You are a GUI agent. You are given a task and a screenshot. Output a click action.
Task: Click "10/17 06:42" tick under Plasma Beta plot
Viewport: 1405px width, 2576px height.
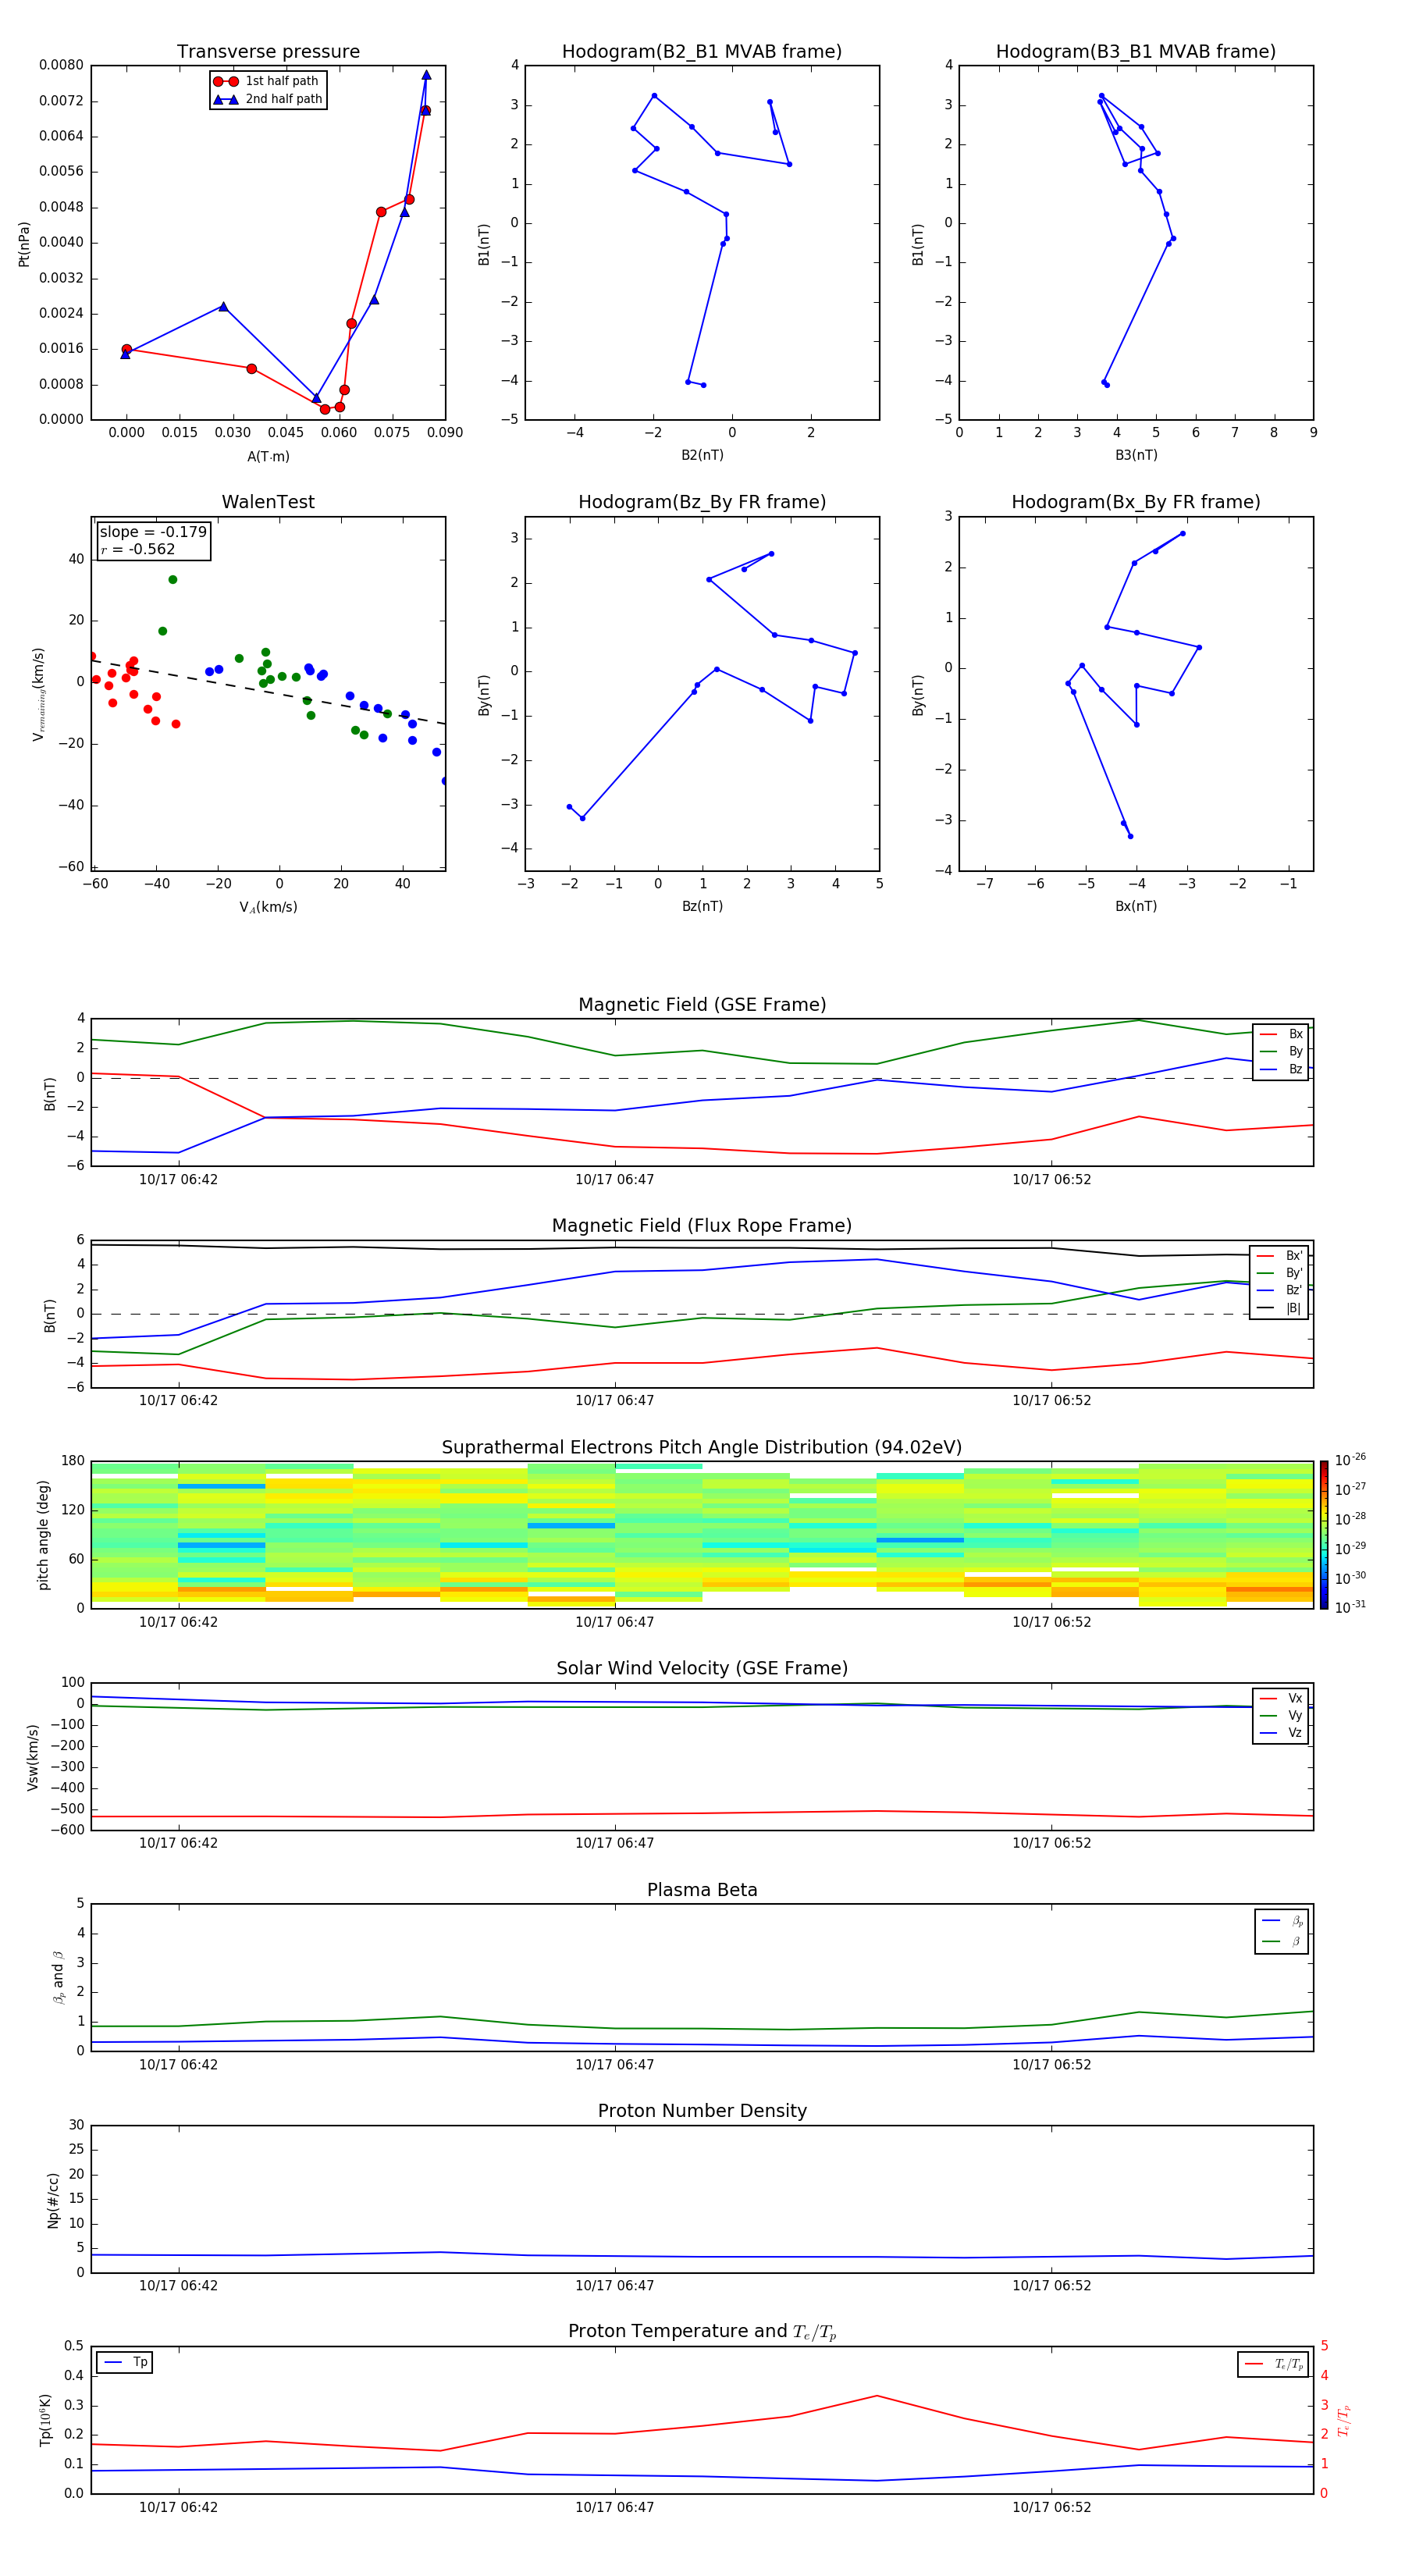pos(178,2064)
